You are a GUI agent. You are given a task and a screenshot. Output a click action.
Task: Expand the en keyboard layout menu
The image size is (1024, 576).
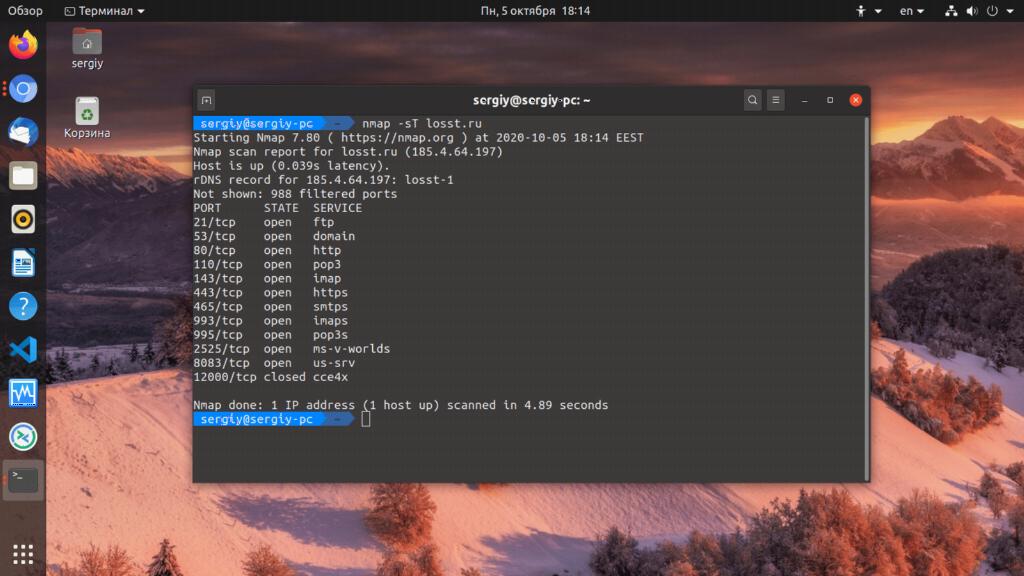point(912,10)
